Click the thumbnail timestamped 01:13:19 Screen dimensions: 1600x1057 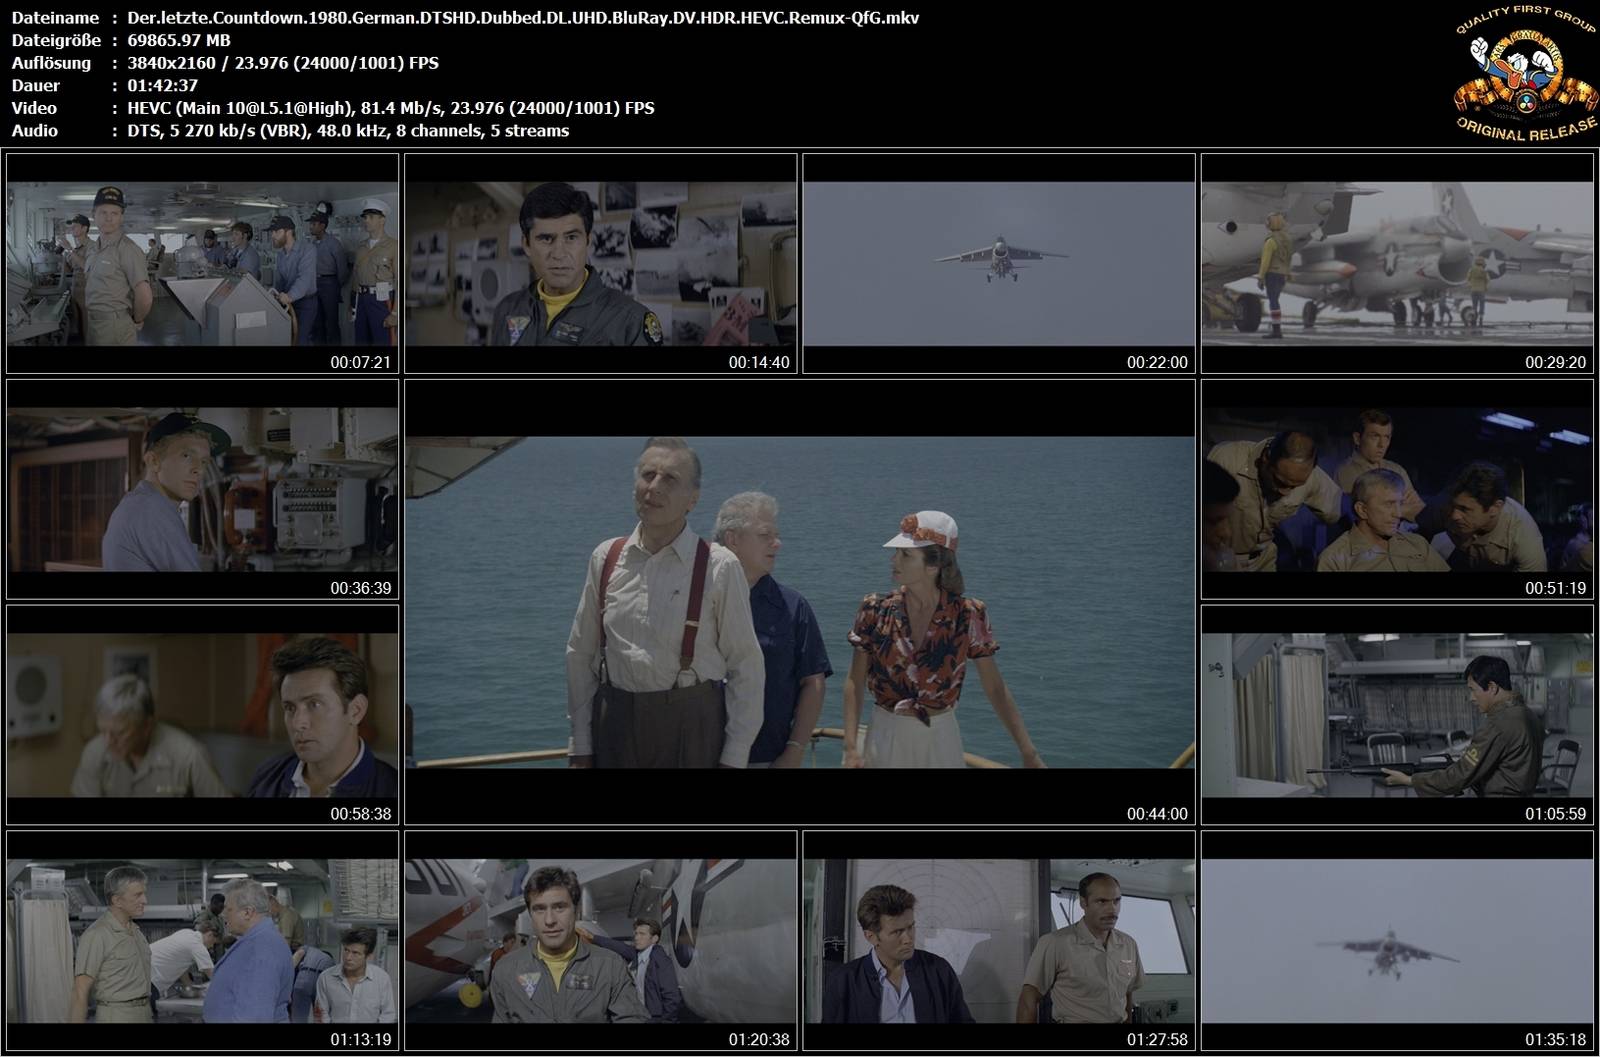[x=202, y=940]
